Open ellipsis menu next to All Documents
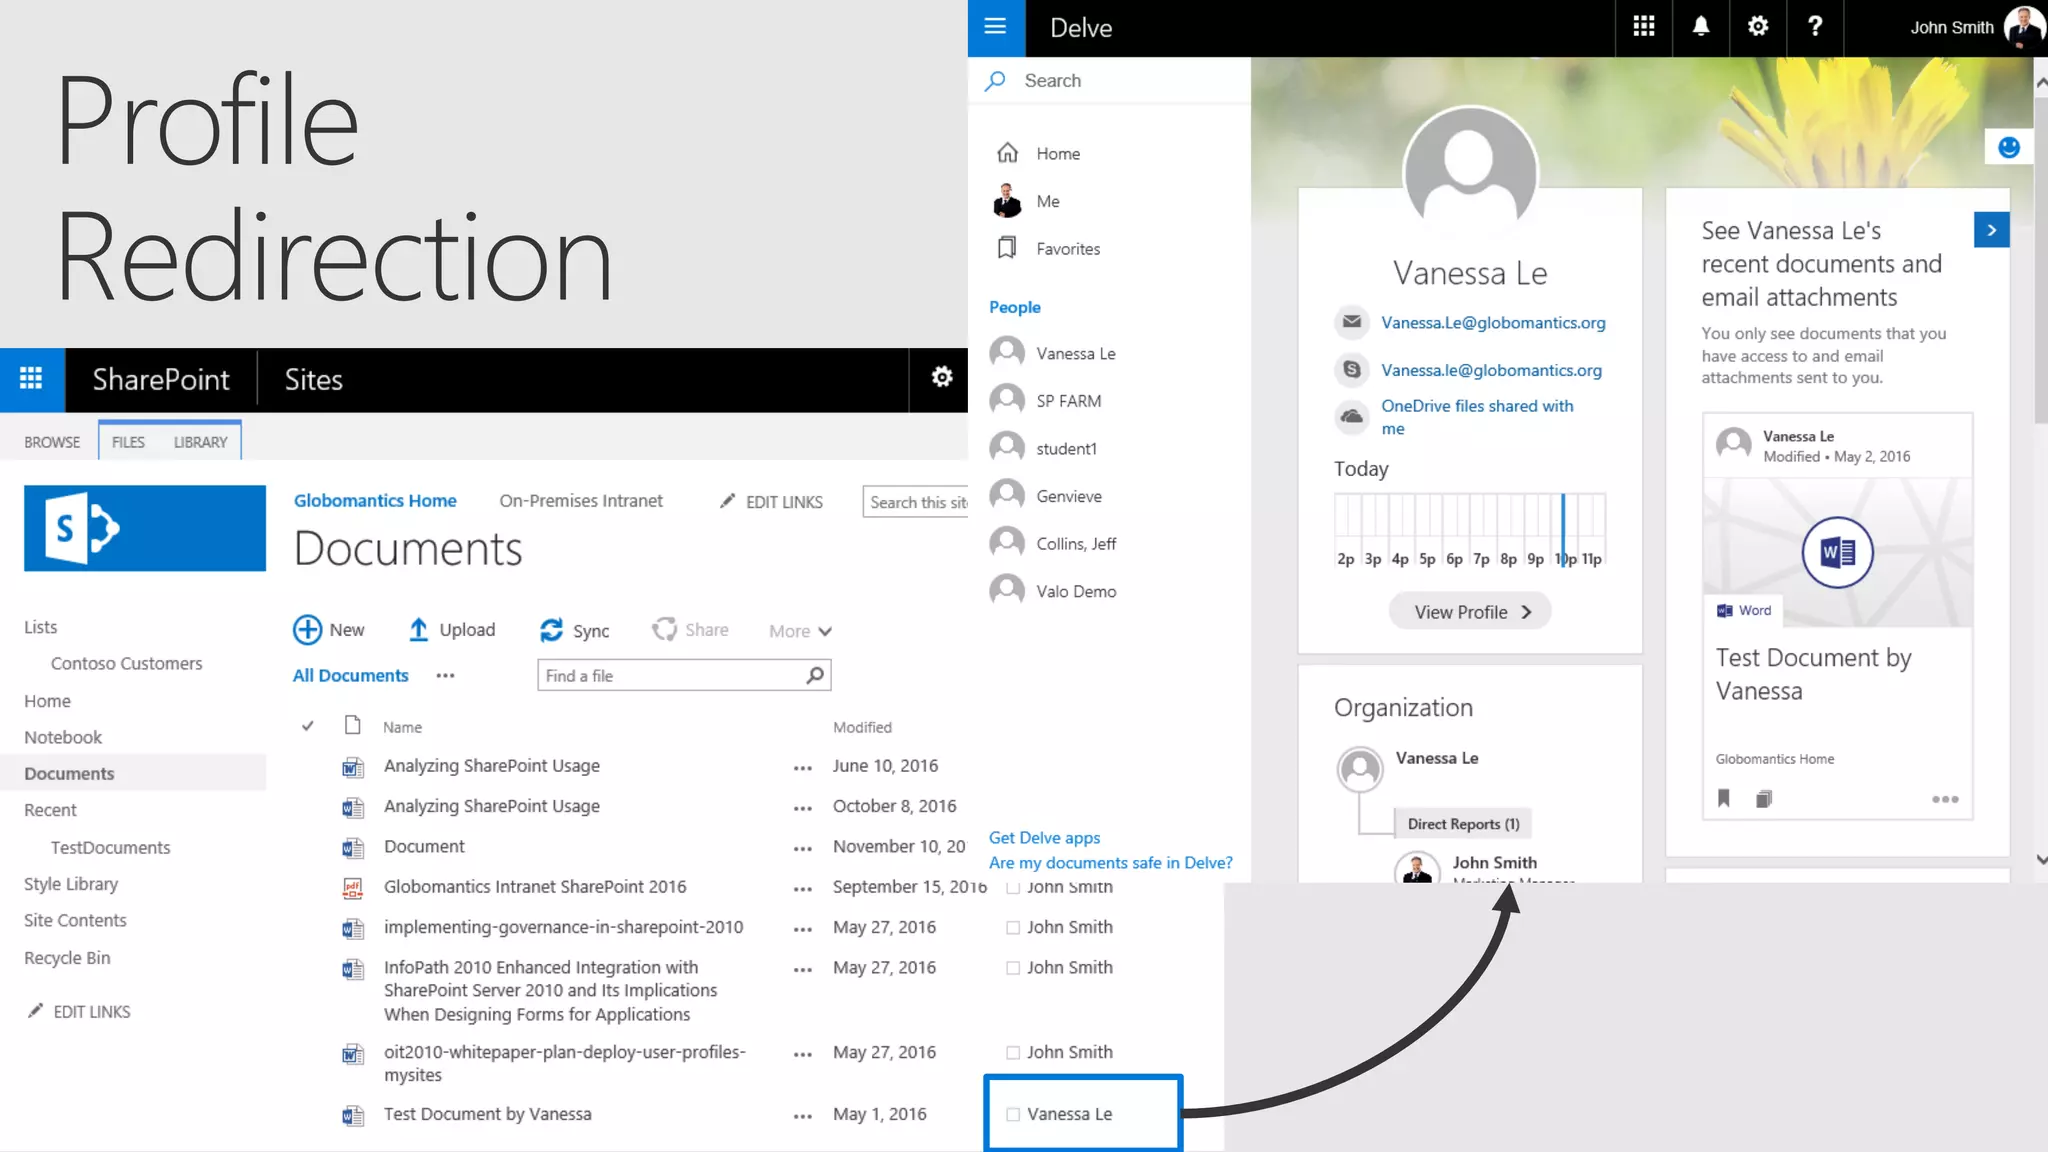 pos(445,676)
